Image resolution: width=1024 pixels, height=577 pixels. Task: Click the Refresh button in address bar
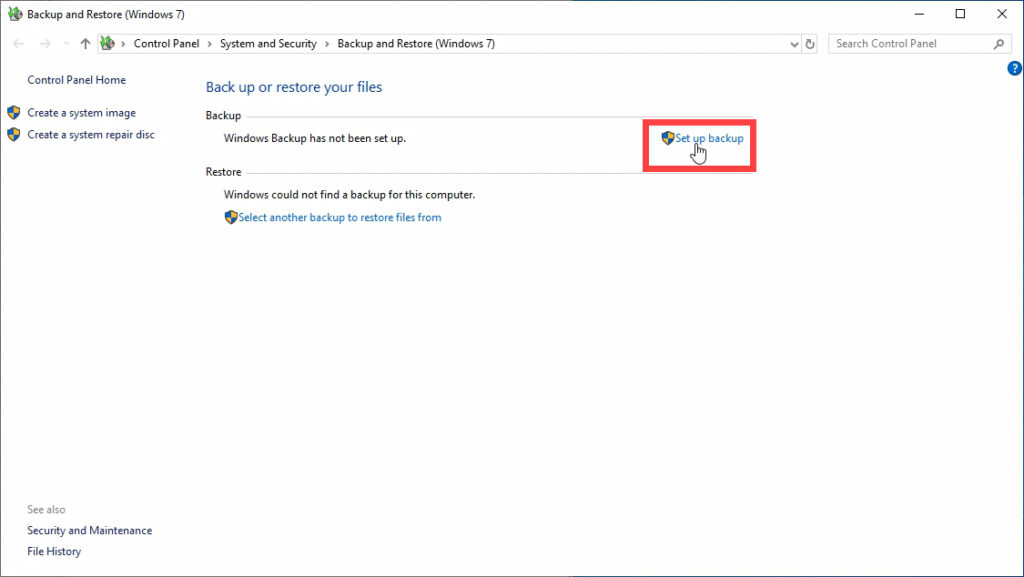coord(810,44)
